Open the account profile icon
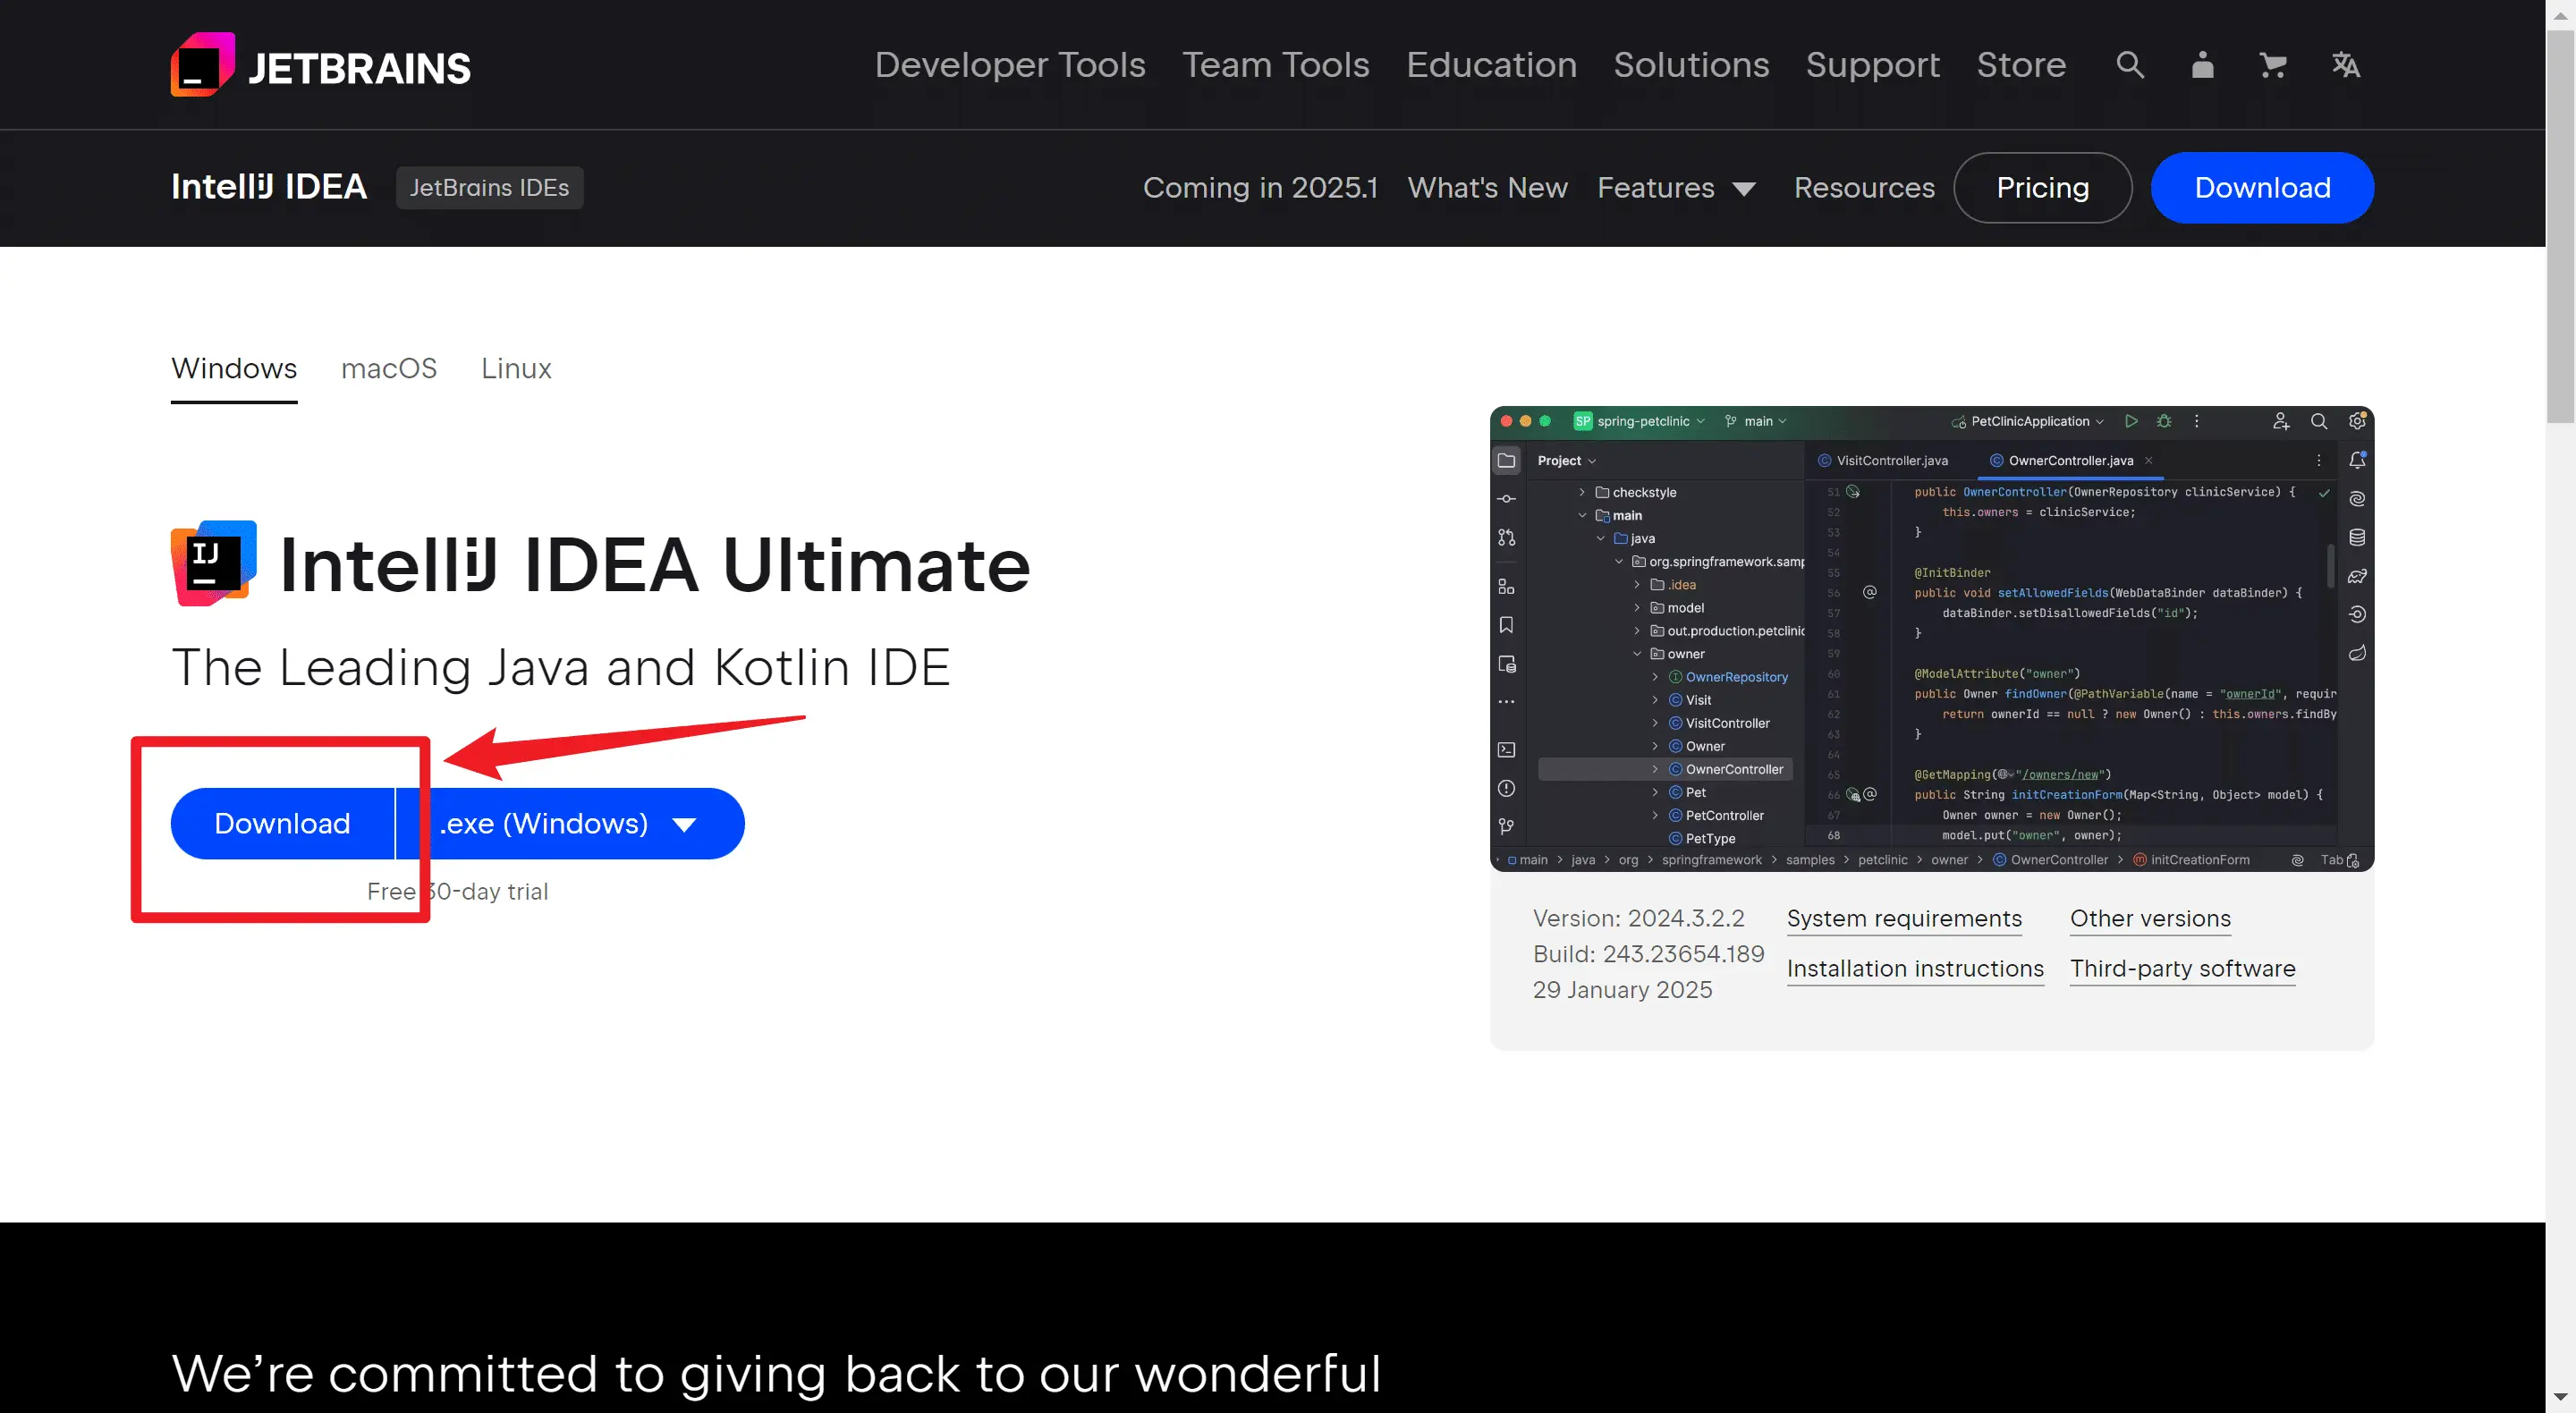The image size is (2576, 1413). [2202, 65]
